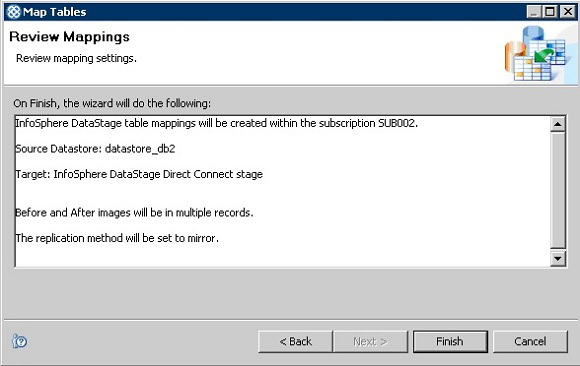Click the summary box scrollbar thumb
The image size is (580, 366).
pos(557,190)
